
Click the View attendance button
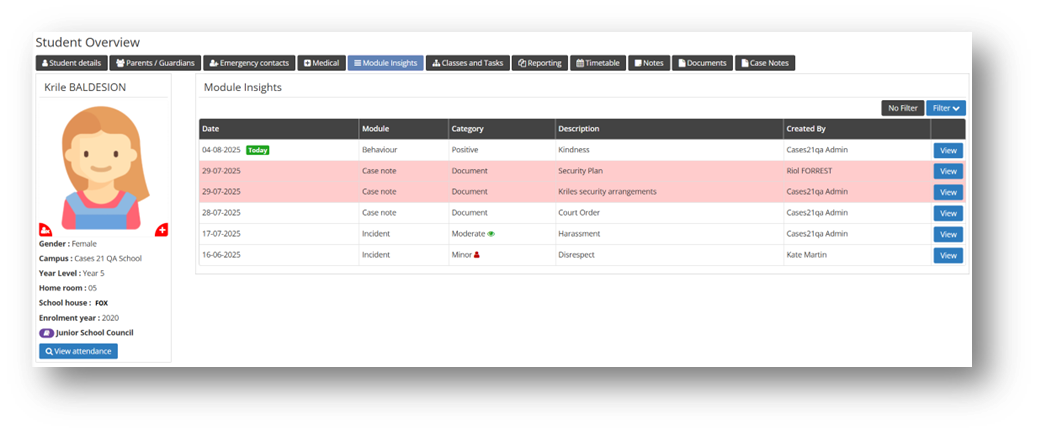[78, 351]
